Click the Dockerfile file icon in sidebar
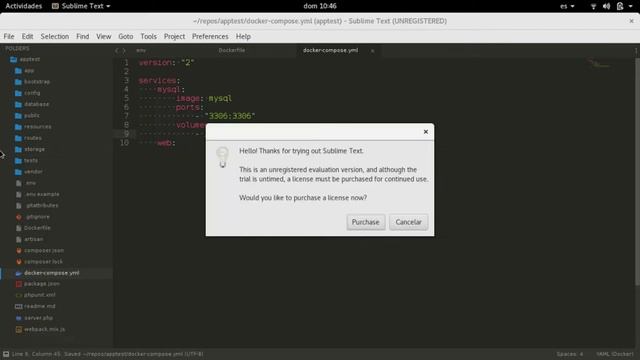640x360 pixels. coord(19,228)
